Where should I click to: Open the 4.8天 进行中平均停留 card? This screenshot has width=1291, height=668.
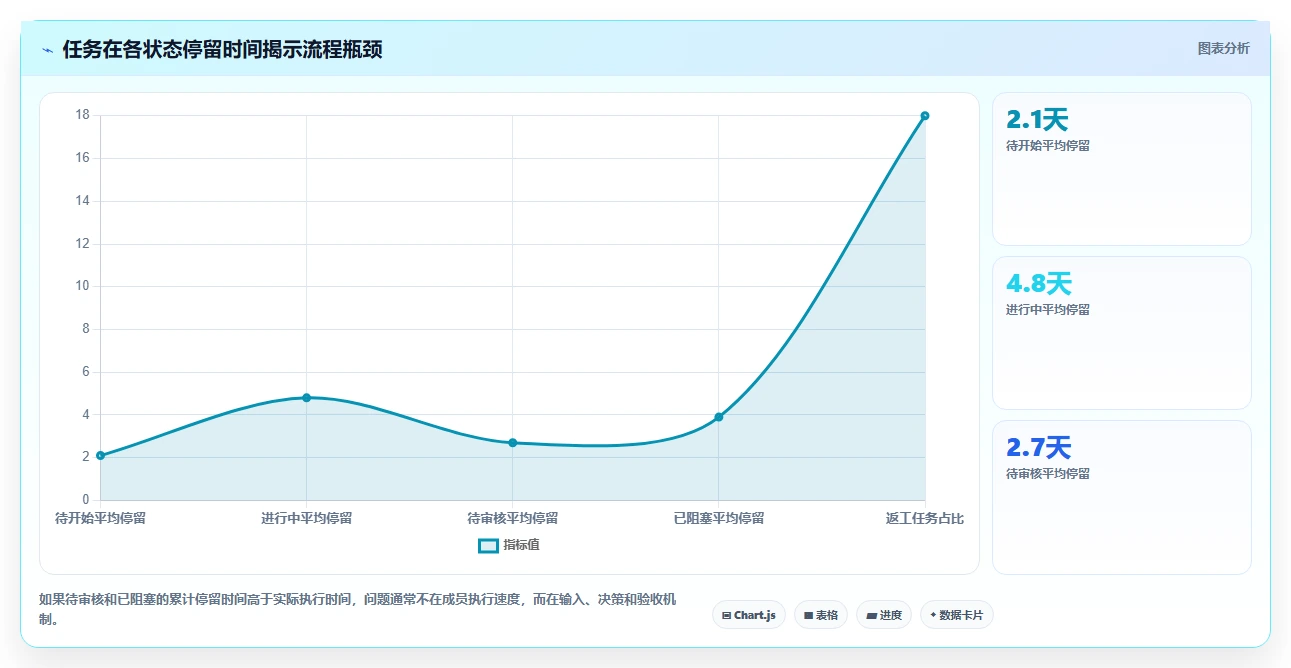[1121, 333]
